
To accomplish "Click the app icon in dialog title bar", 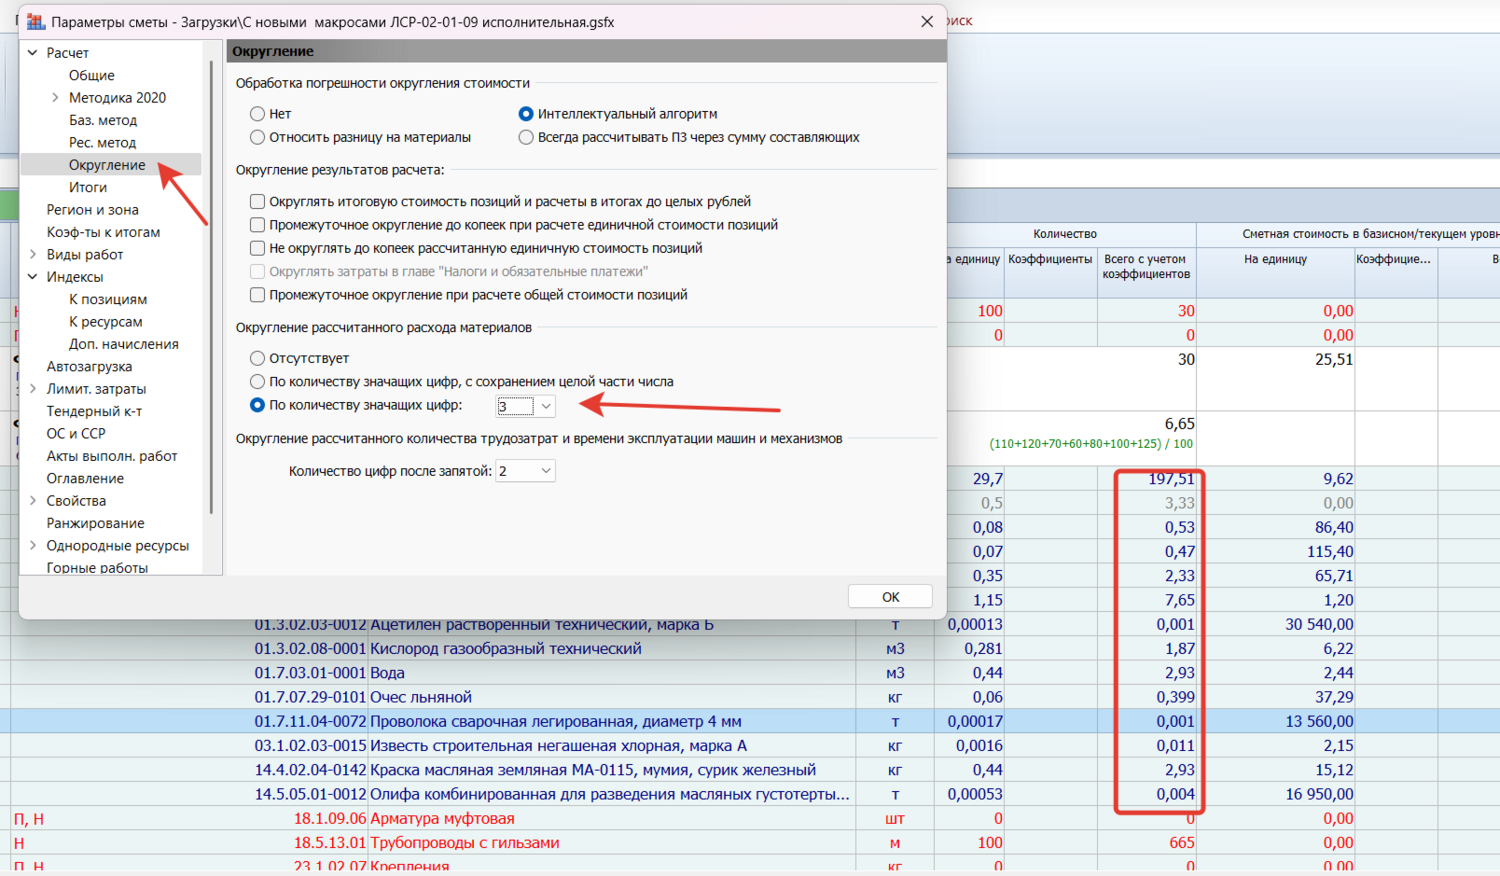I will point(36,22).
